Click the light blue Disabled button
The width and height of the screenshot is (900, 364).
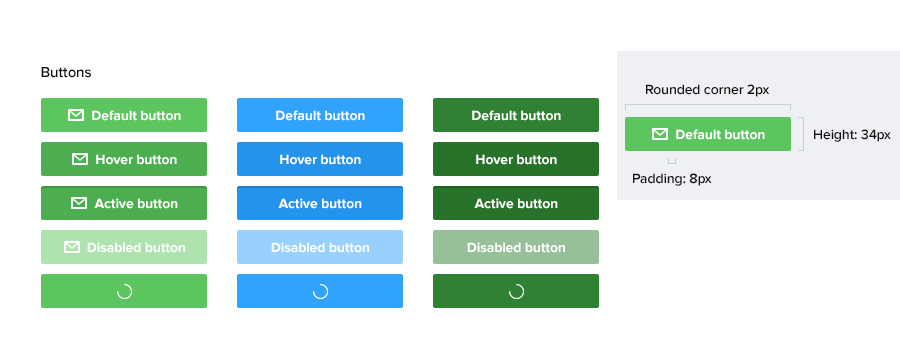coord(320,247)
